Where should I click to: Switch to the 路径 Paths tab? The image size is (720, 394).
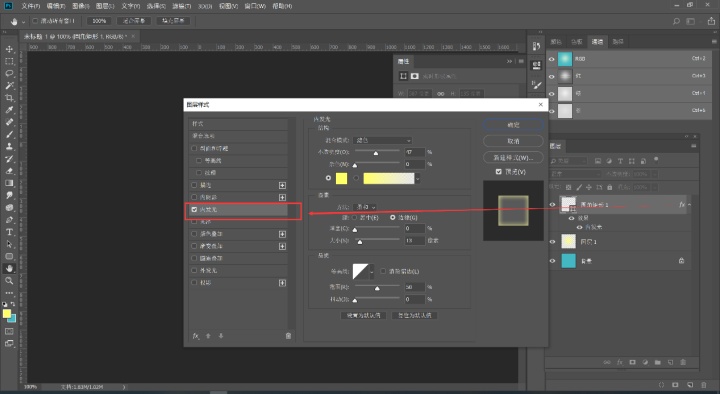618,42
